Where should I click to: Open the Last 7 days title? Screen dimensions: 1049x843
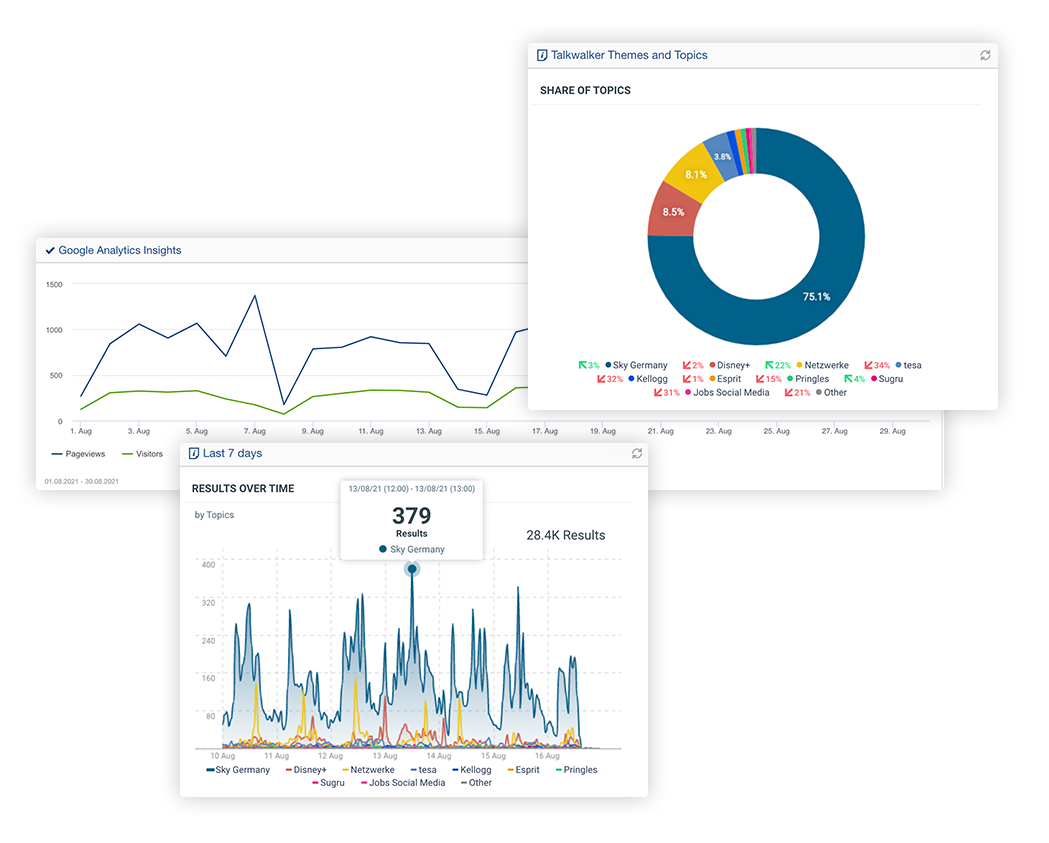[232, 454]
